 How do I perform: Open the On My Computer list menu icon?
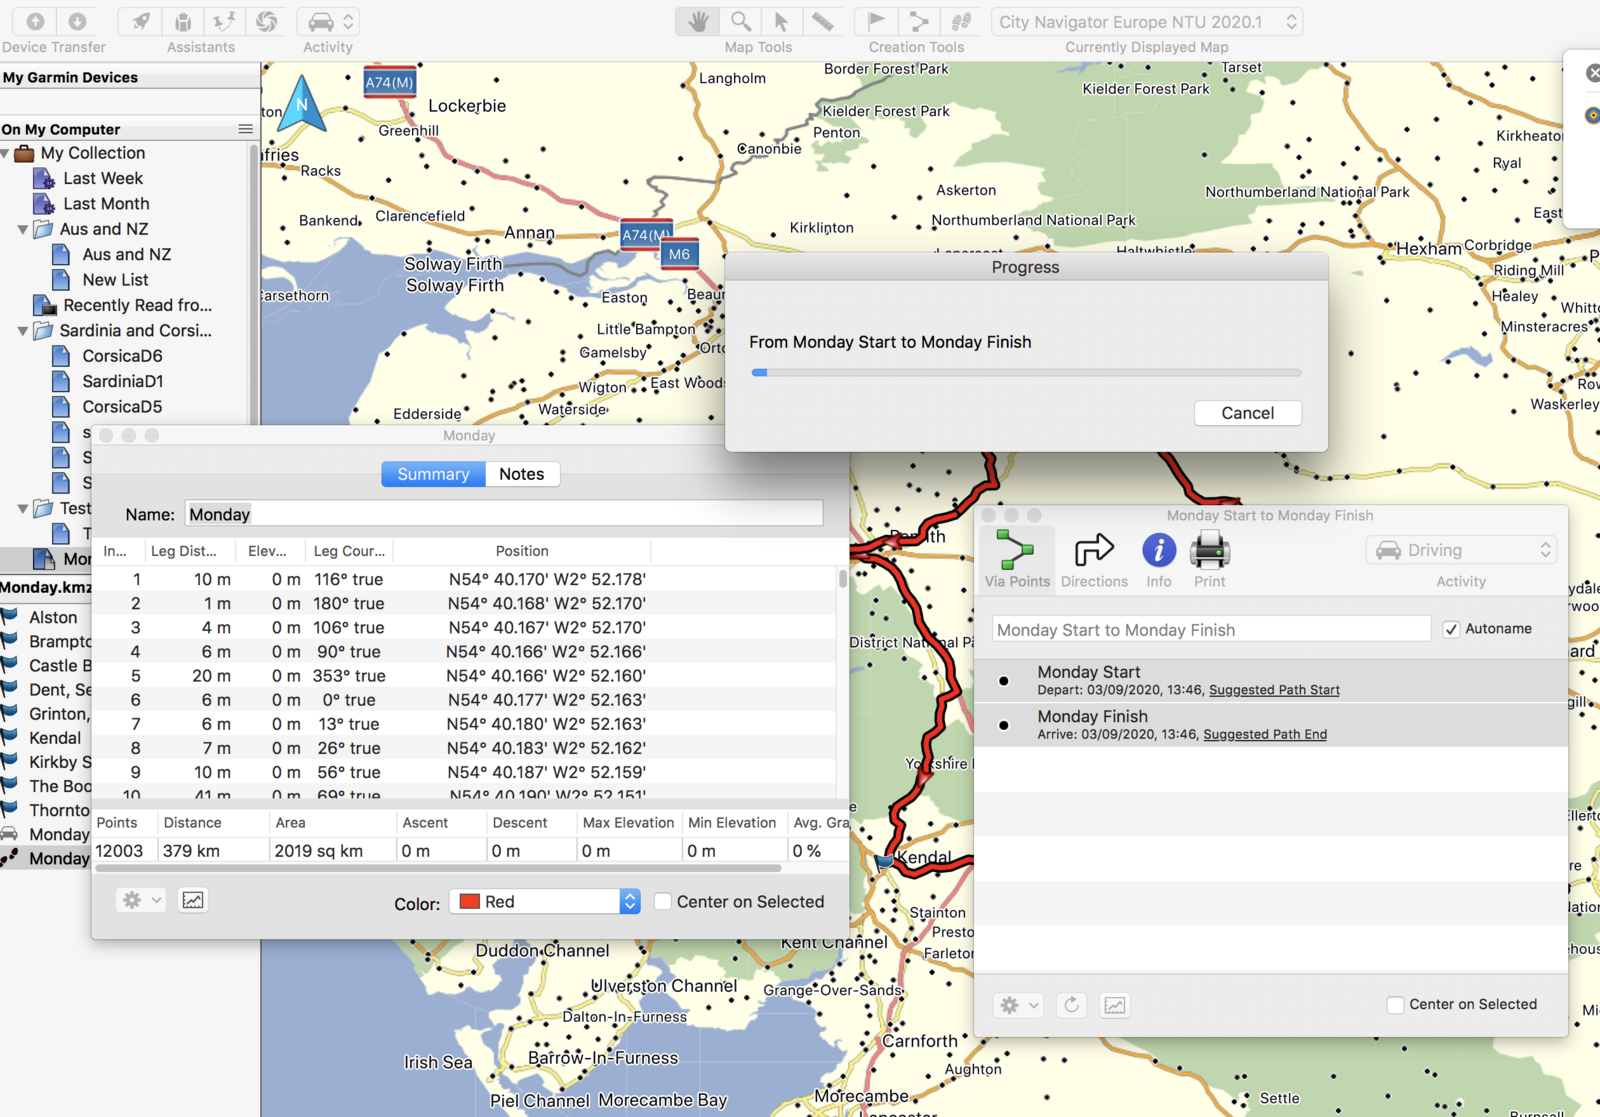245,129
